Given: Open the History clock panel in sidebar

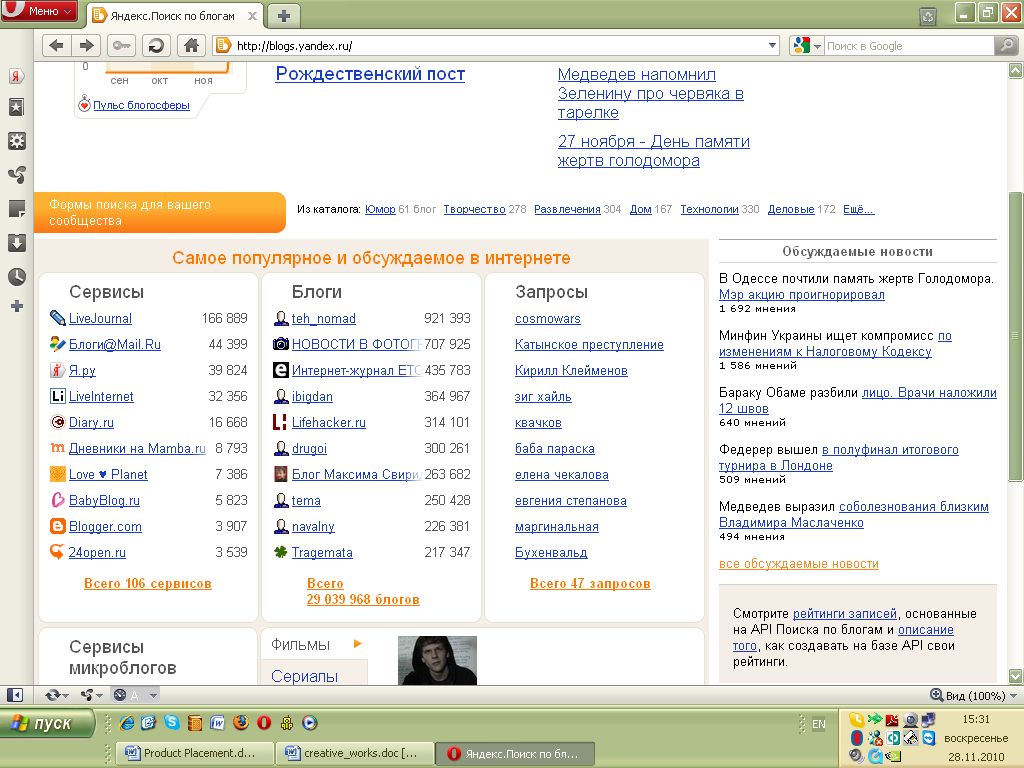Looking at the screenshot, I should [x=17, y=277].
